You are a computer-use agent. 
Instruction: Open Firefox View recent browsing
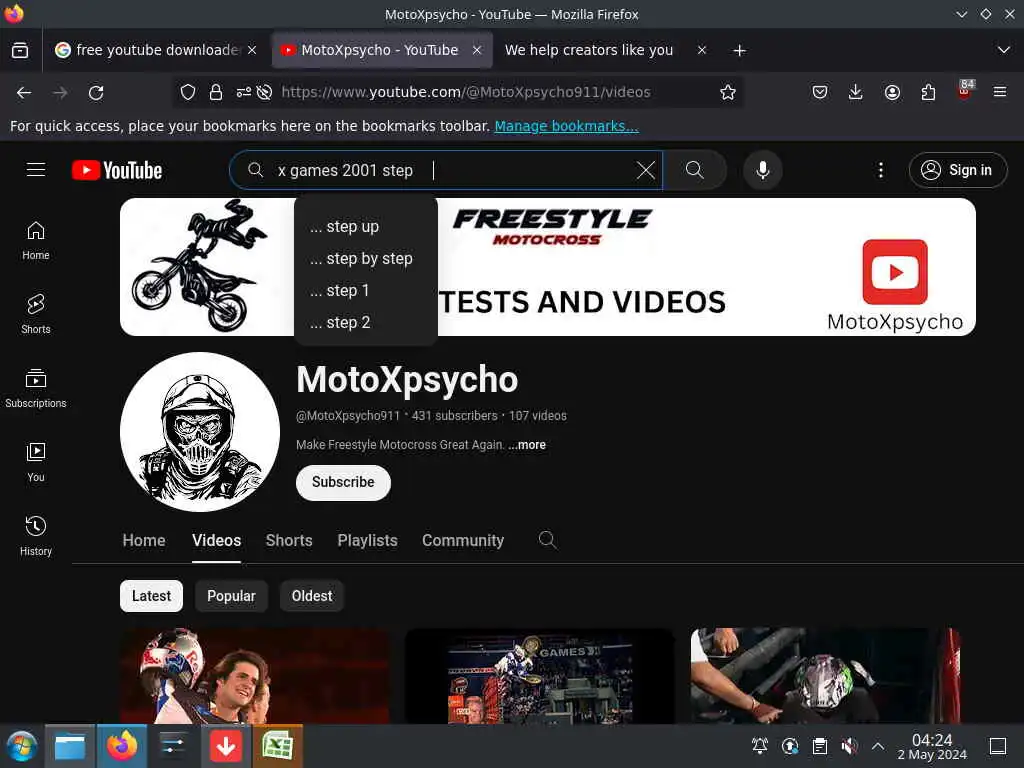coord(20,50)
